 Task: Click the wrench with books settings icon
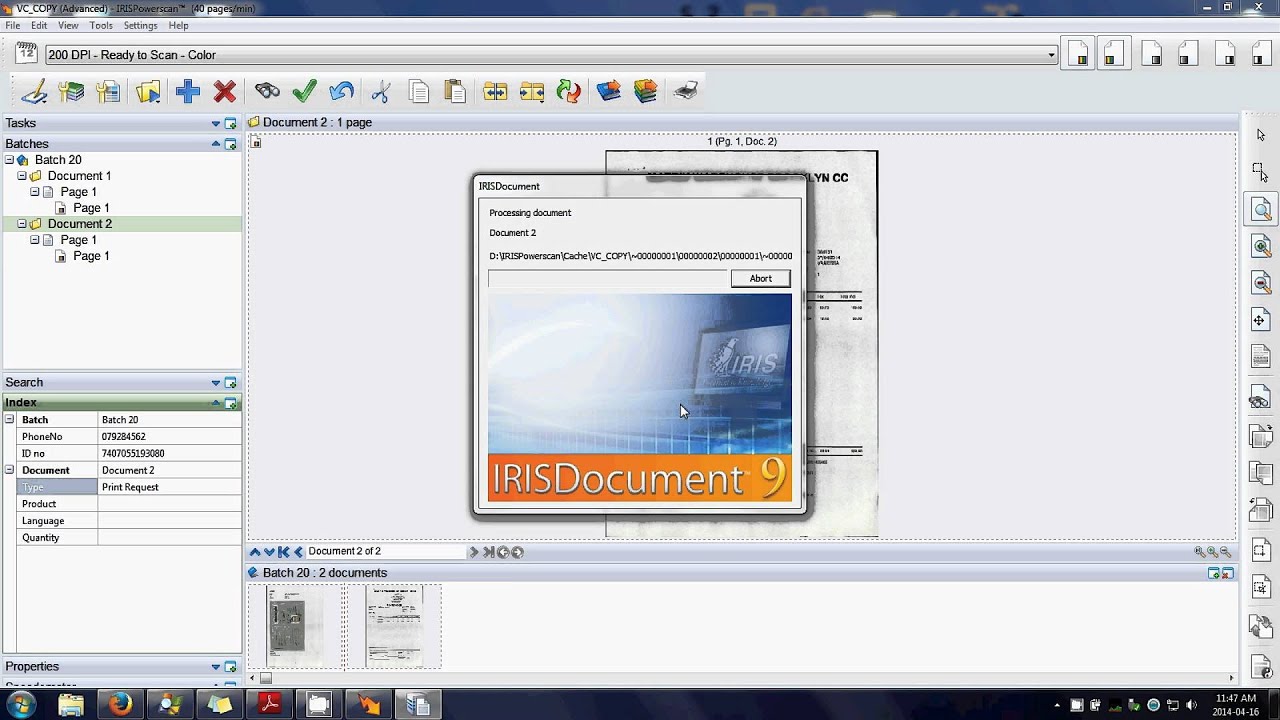point(71,92)
